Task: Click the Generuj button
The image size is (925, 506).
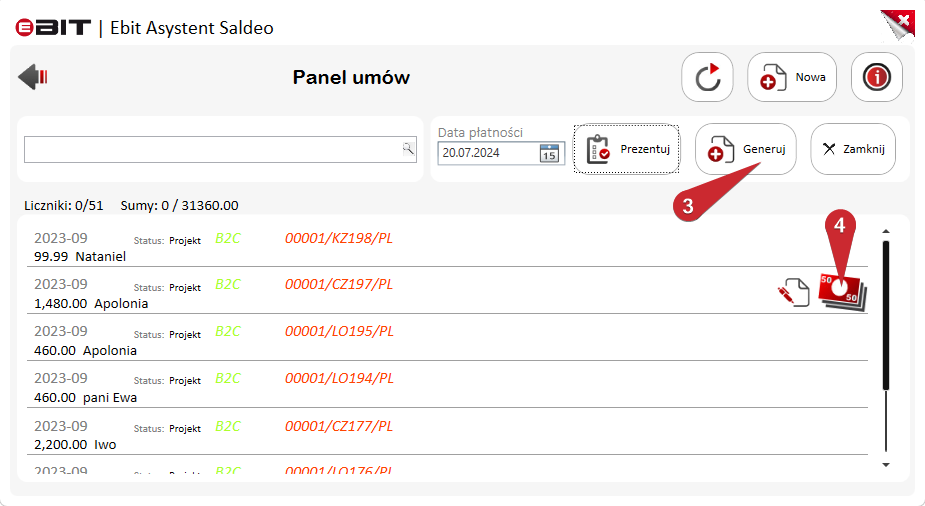Action: [746, 149]
